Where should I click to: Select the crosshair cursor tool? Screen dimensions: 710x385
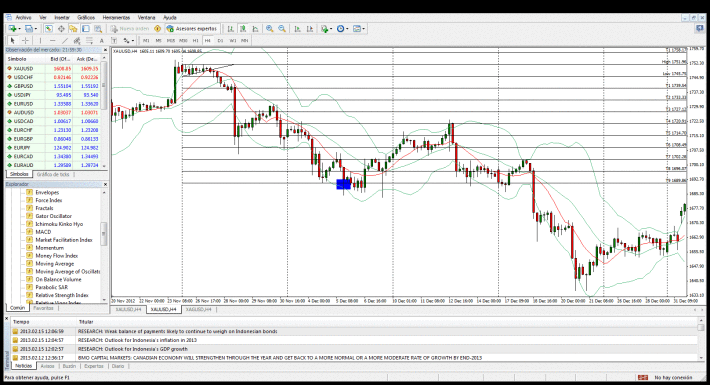click(25, 41)
